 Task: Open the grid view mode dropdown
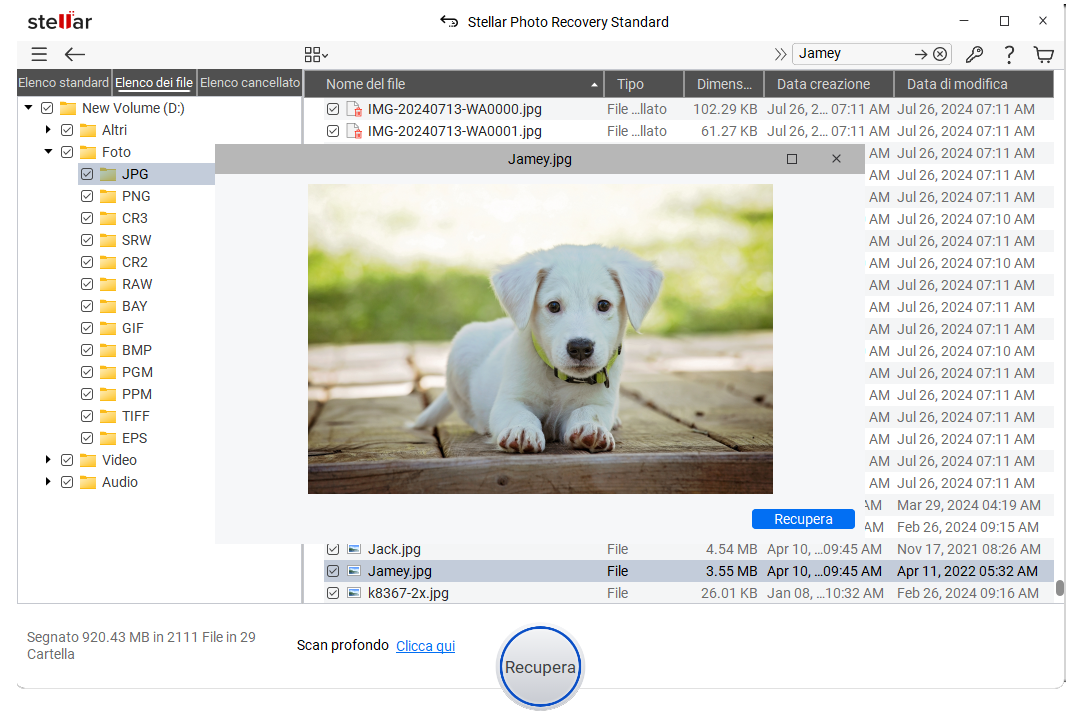click(x=316, y=55)
